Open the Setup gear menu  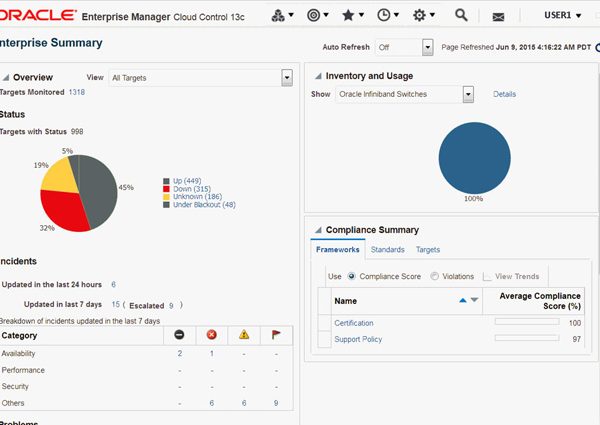coord(423,15)
